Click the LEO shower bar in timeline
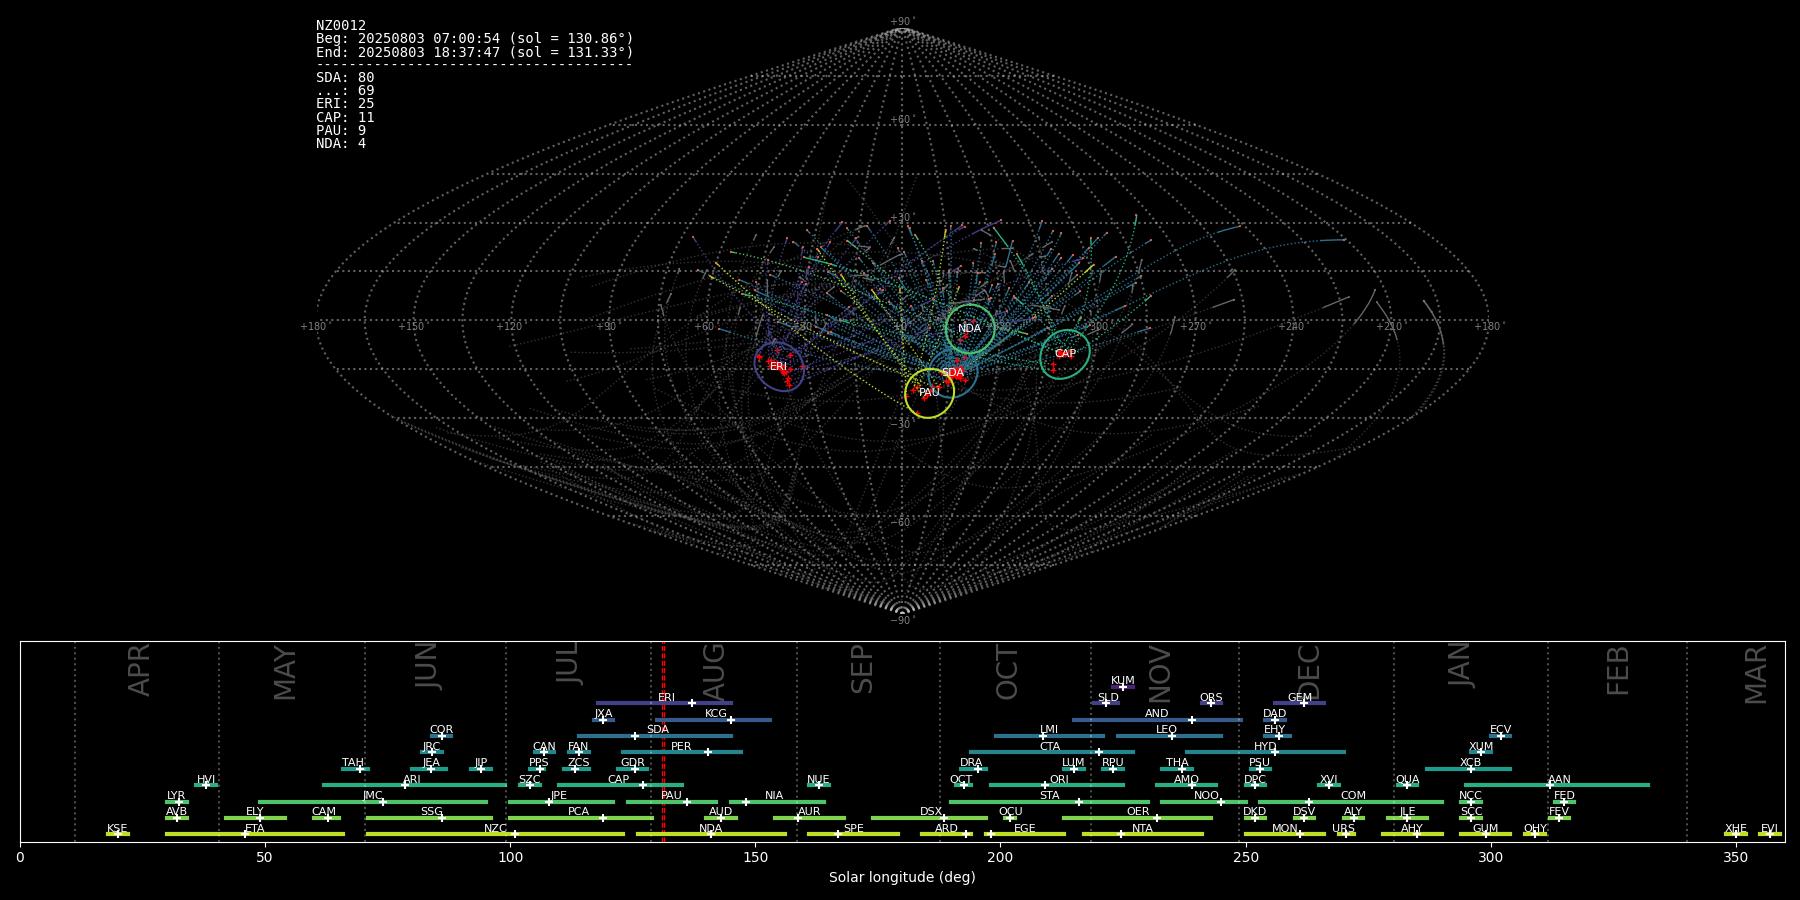 tap(1169, 736)
